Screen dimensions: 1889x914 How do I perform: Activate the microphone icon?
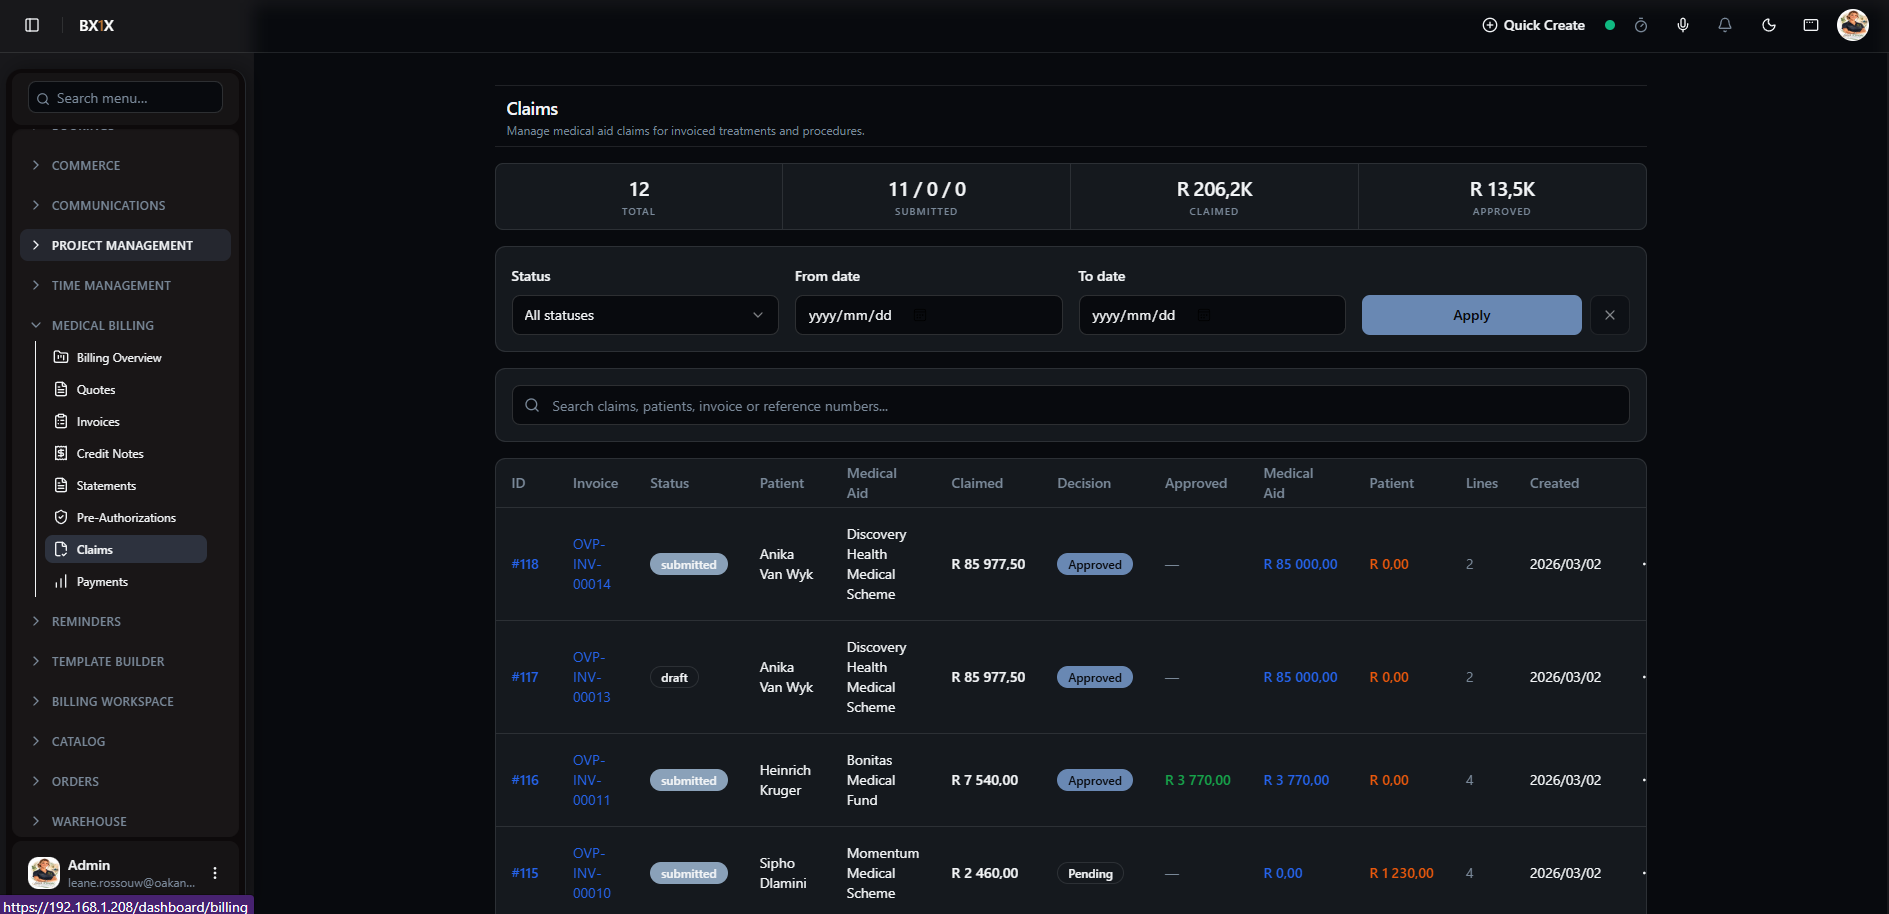tap(1683, 25)
